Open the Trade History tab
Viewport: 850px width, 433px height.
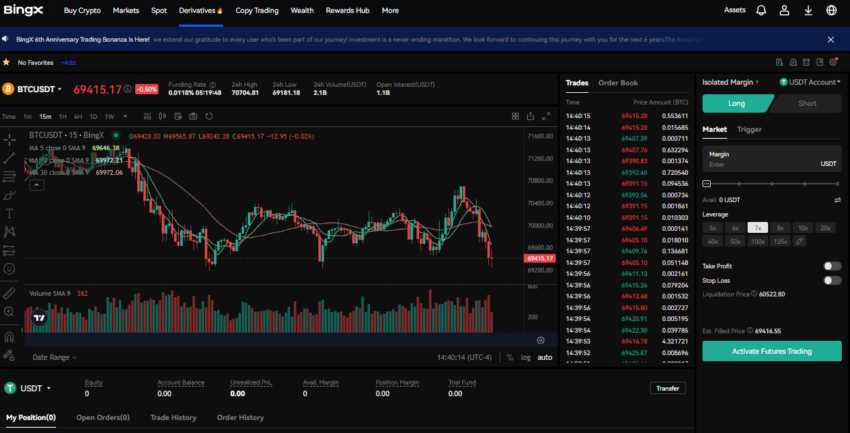[173, 417]
